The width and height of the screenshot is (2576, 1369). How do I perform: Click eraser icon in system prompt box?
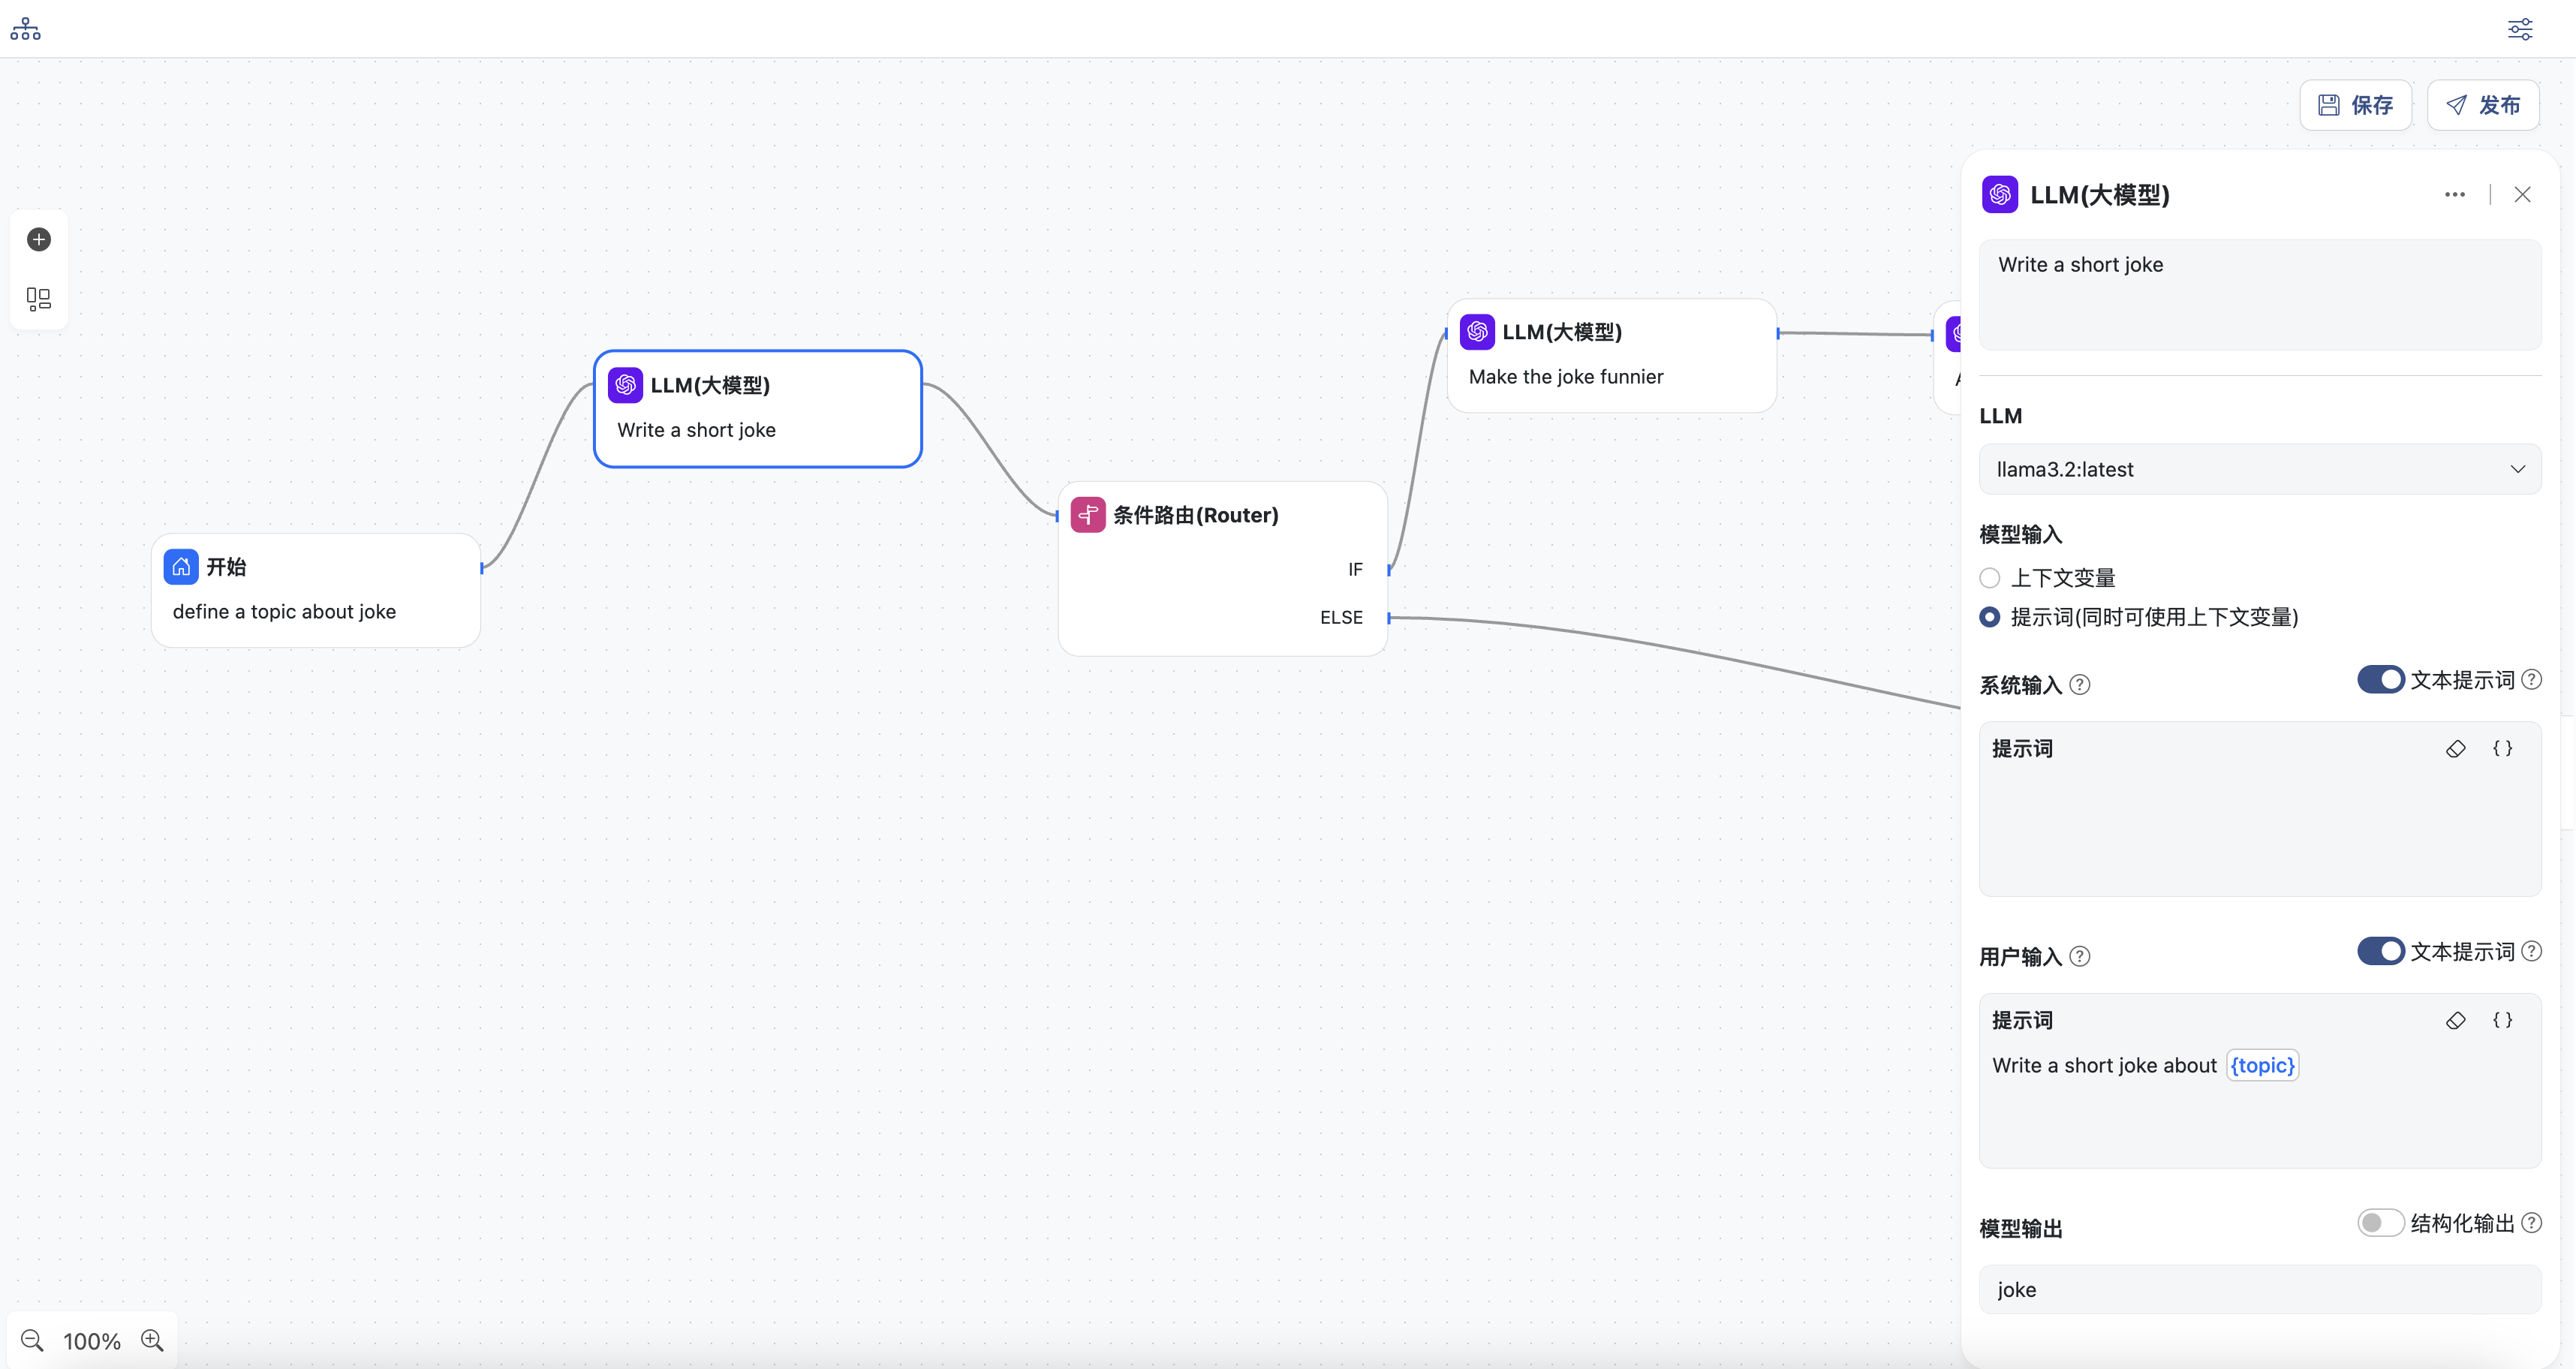pyautogui.click(x=2455, y=749)
